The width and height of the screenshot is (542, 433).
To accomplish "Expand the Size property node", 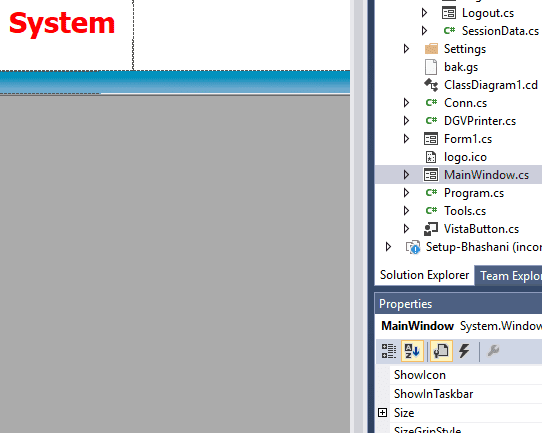I will [x=383, y=413].
